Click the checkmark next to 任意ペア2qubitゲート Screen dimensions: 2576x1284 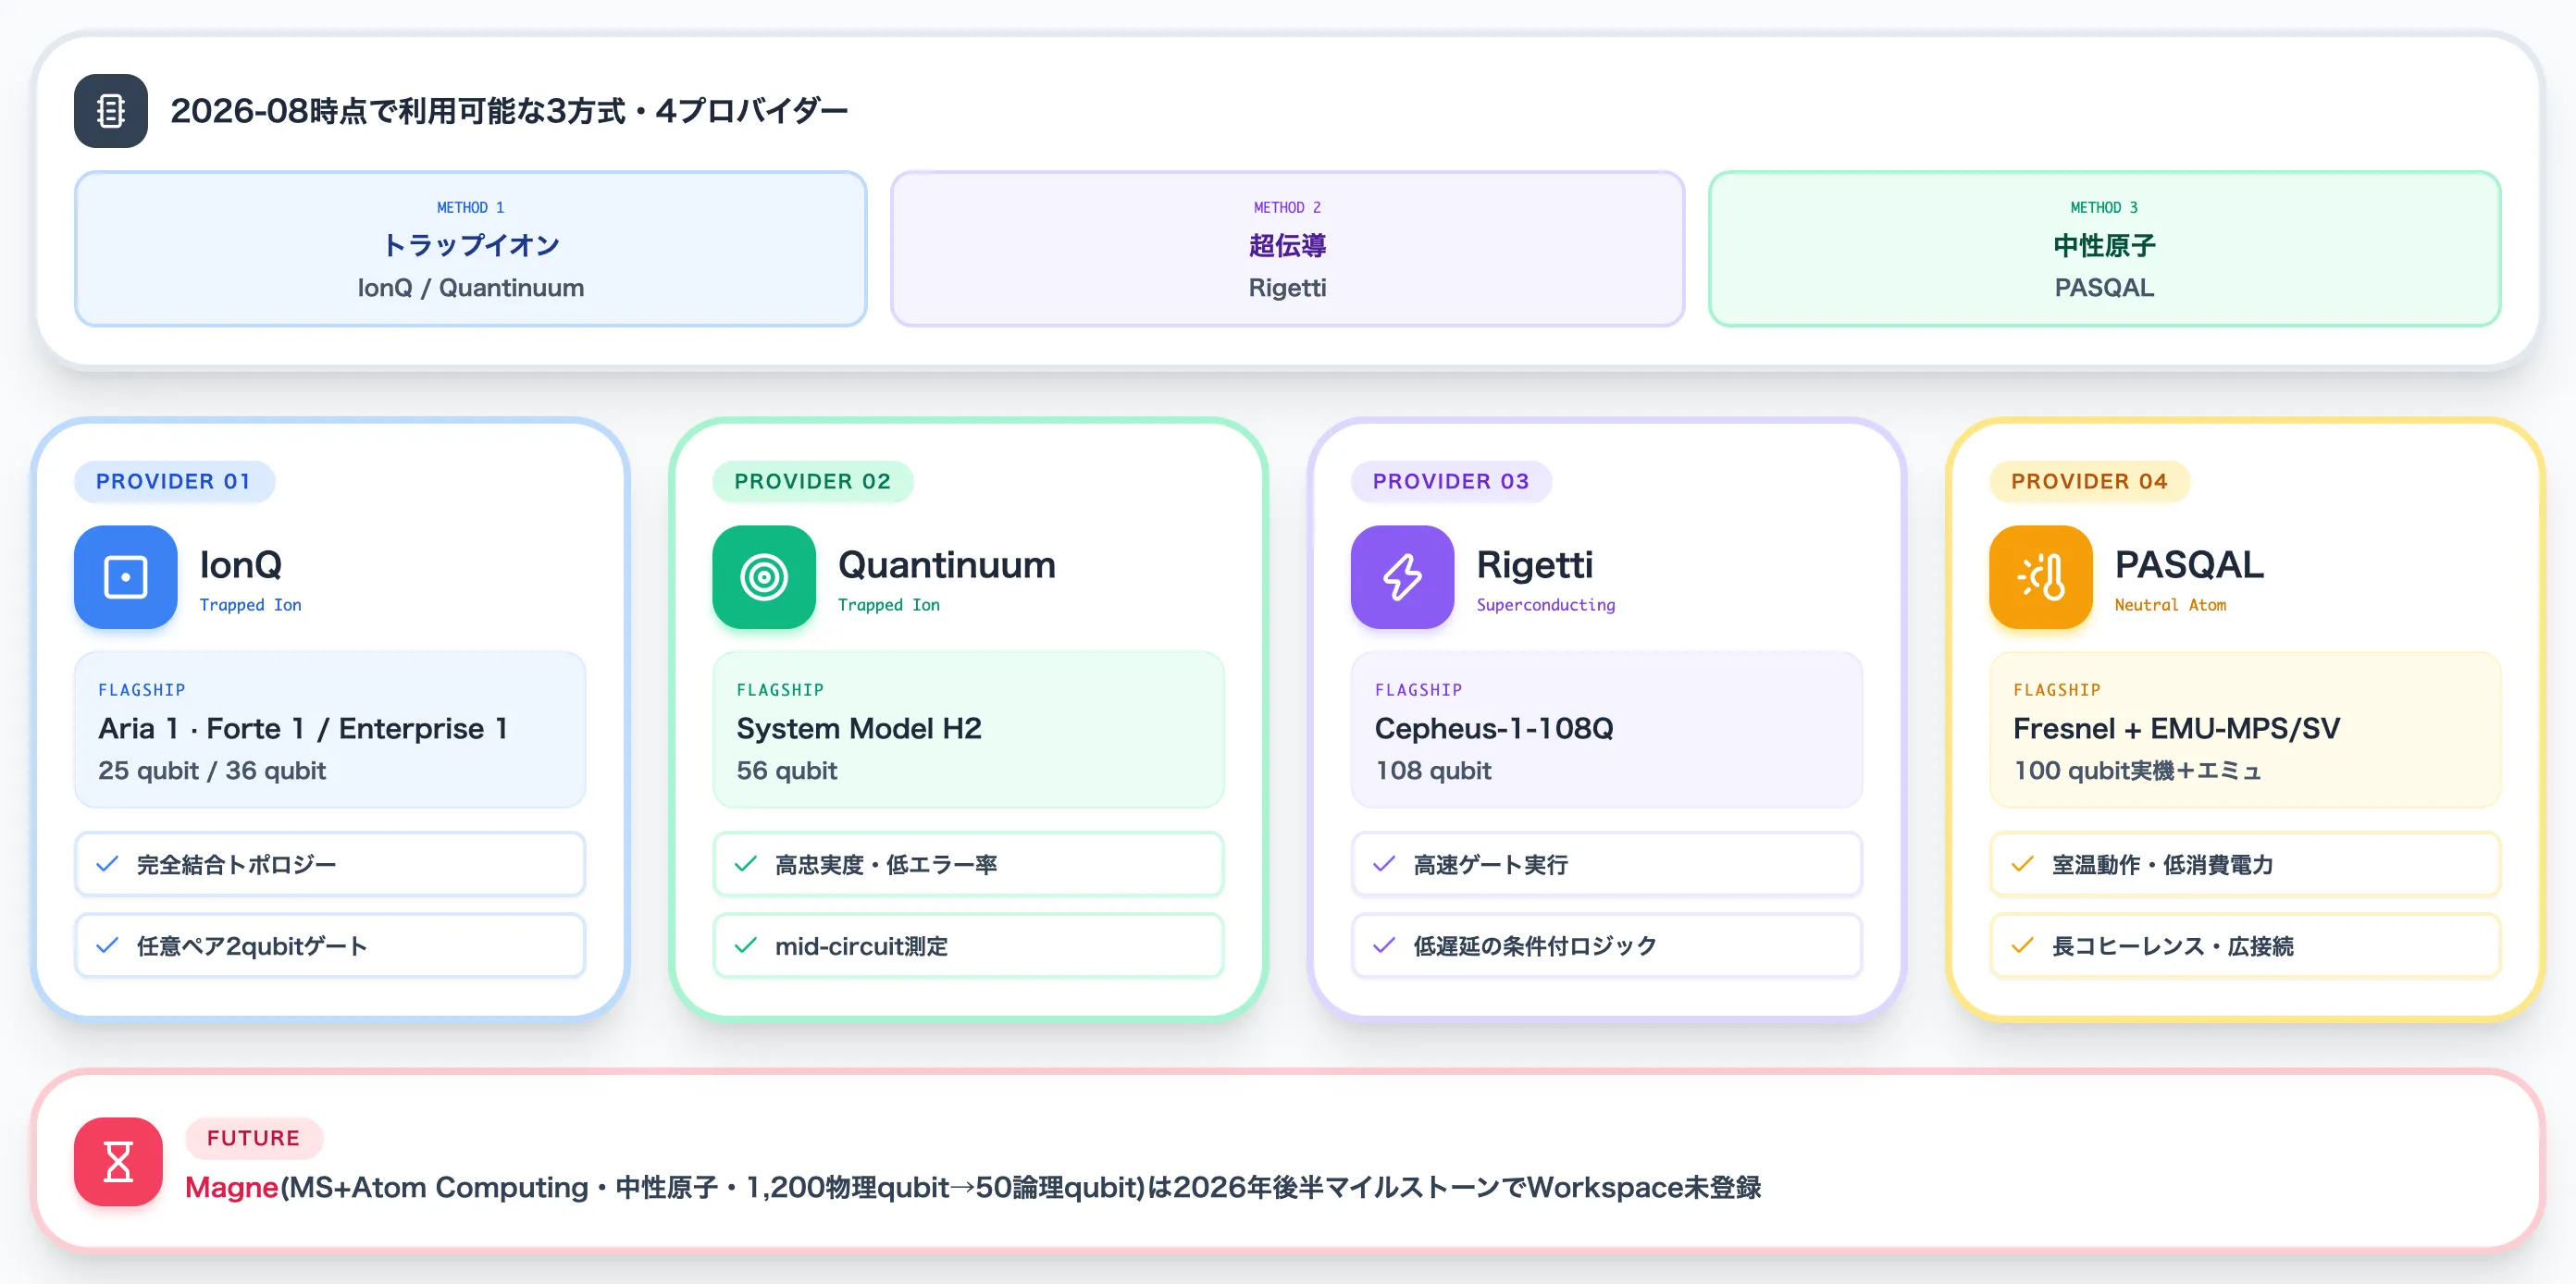tap(107, 946)
